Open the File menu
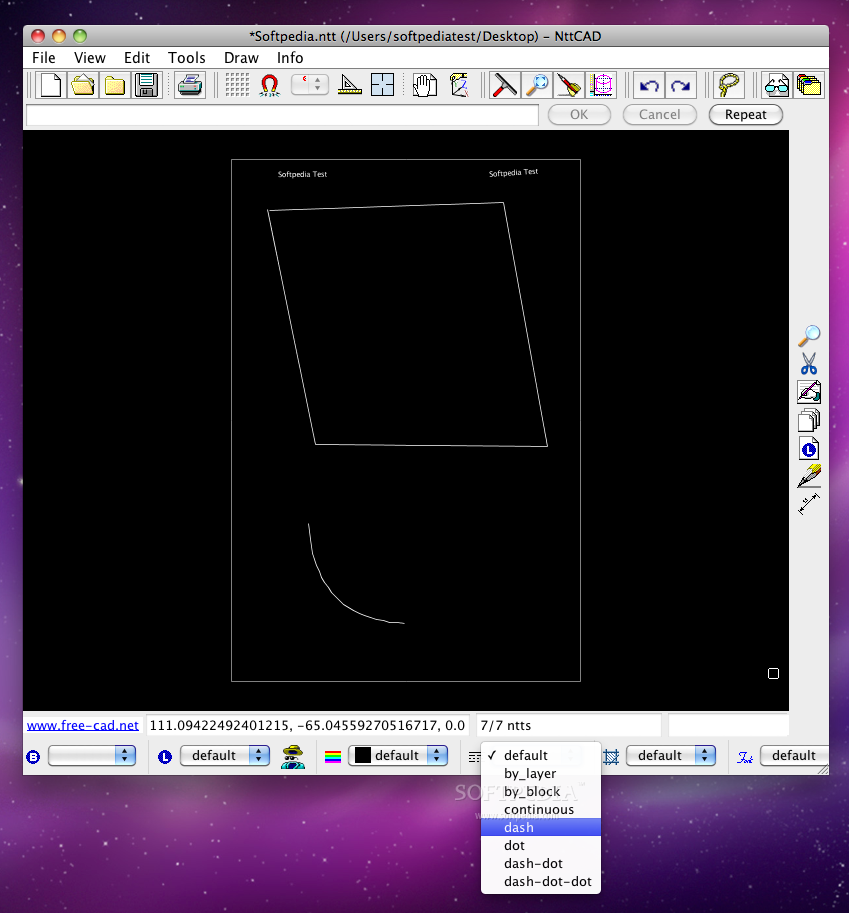The width and height of the screenshot is (849, 913). [44, 58]
